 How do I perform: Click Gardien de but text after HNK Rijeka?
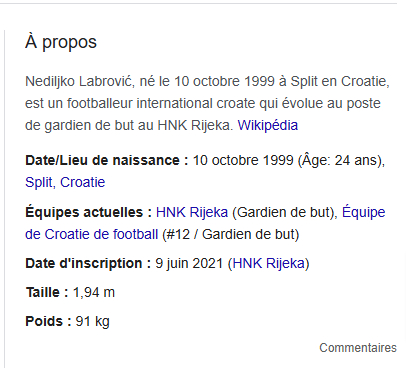point(285,212)
